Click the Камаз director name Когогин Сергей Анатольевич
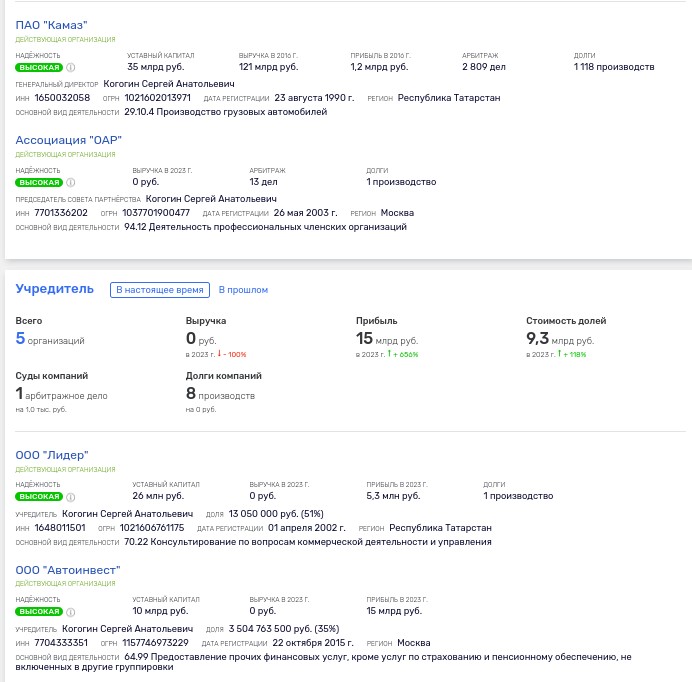 tap(169, 84)
